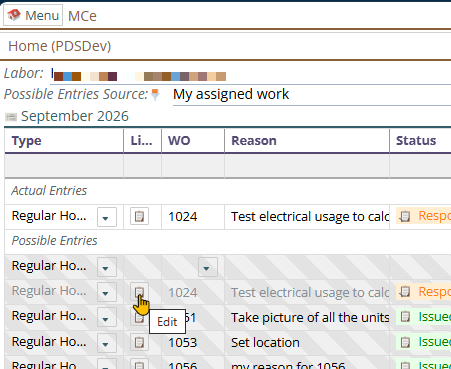The width and height of the screenshot is (451, 369).
Task: Click the Set location reason text
Action: coord(265,343)
